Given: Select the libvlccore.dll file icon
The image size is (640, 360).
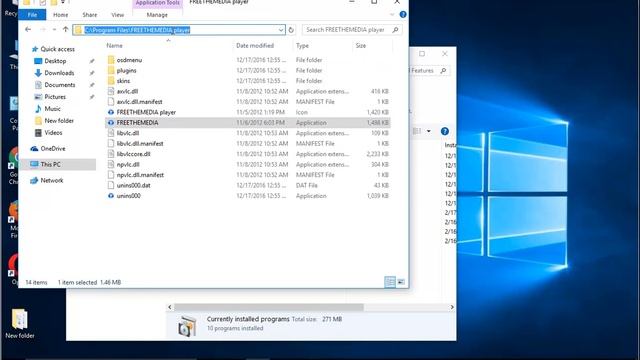Looking at the screenshot, I should pyautogui.click(x=111, y=154).
